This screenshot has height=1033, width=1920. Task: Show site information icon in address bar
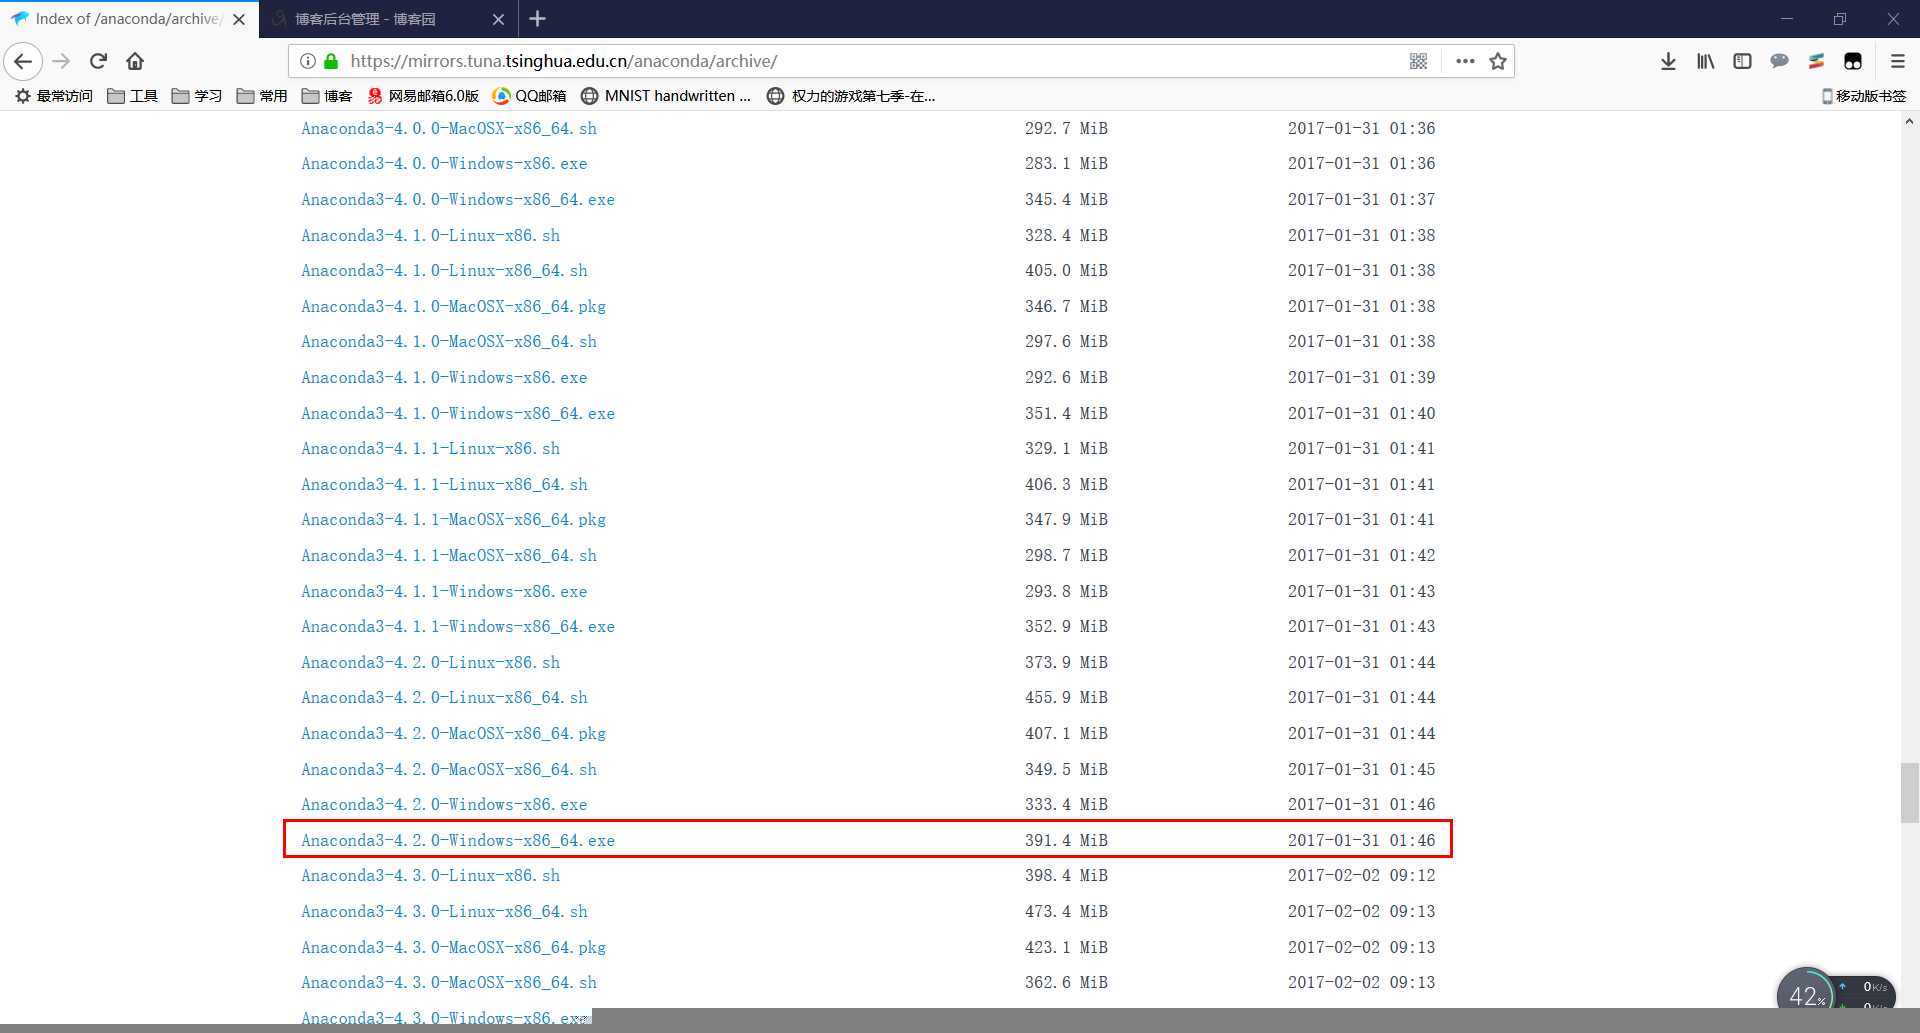point(308,61)
